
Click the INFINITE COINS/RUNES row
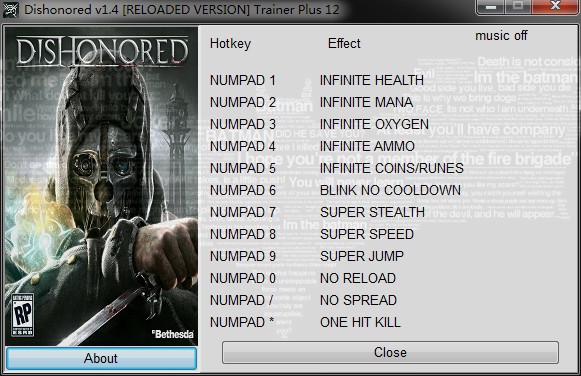(x=392, y=168)
